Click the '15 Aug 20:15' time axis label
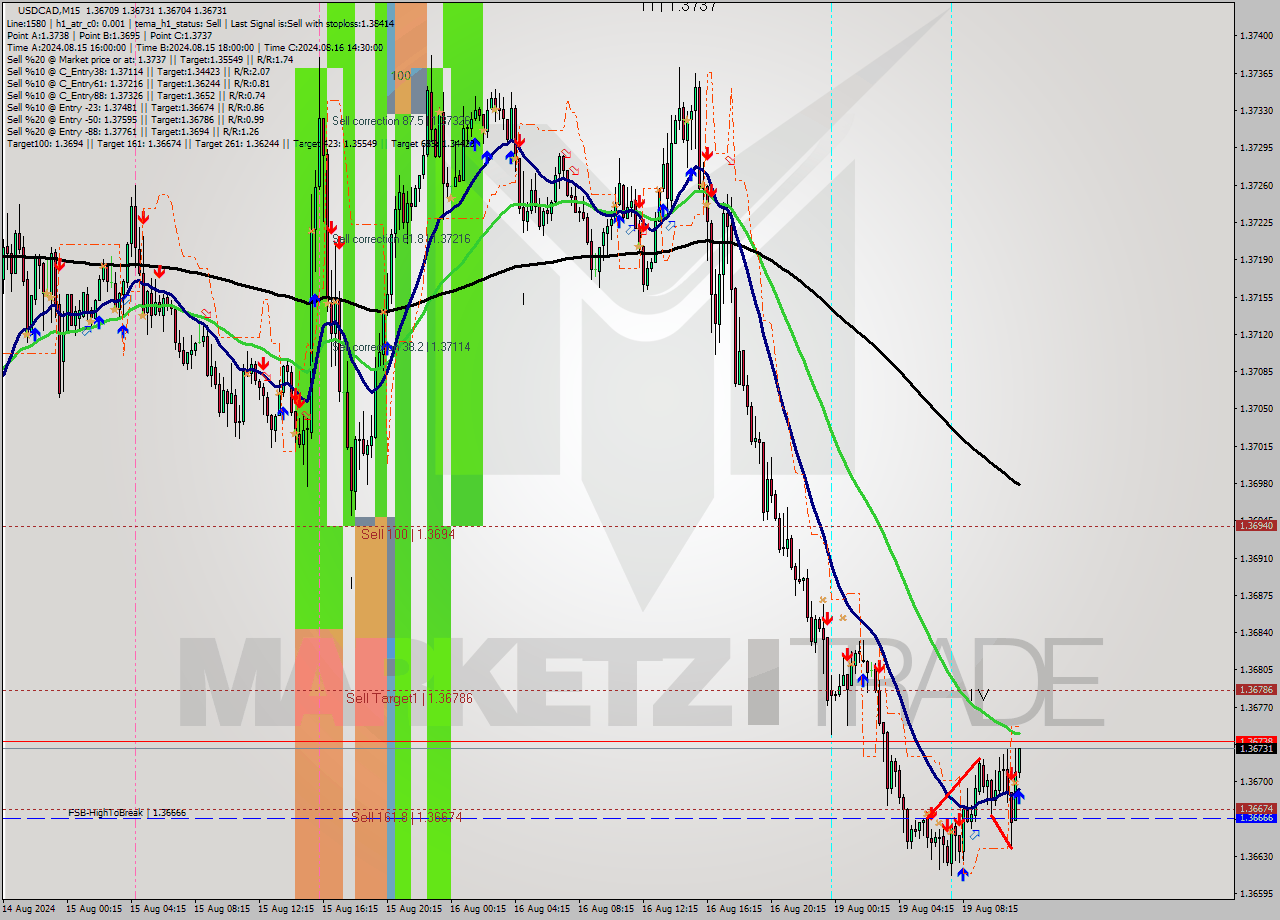The image size is (1280, 920). [414, 910]
